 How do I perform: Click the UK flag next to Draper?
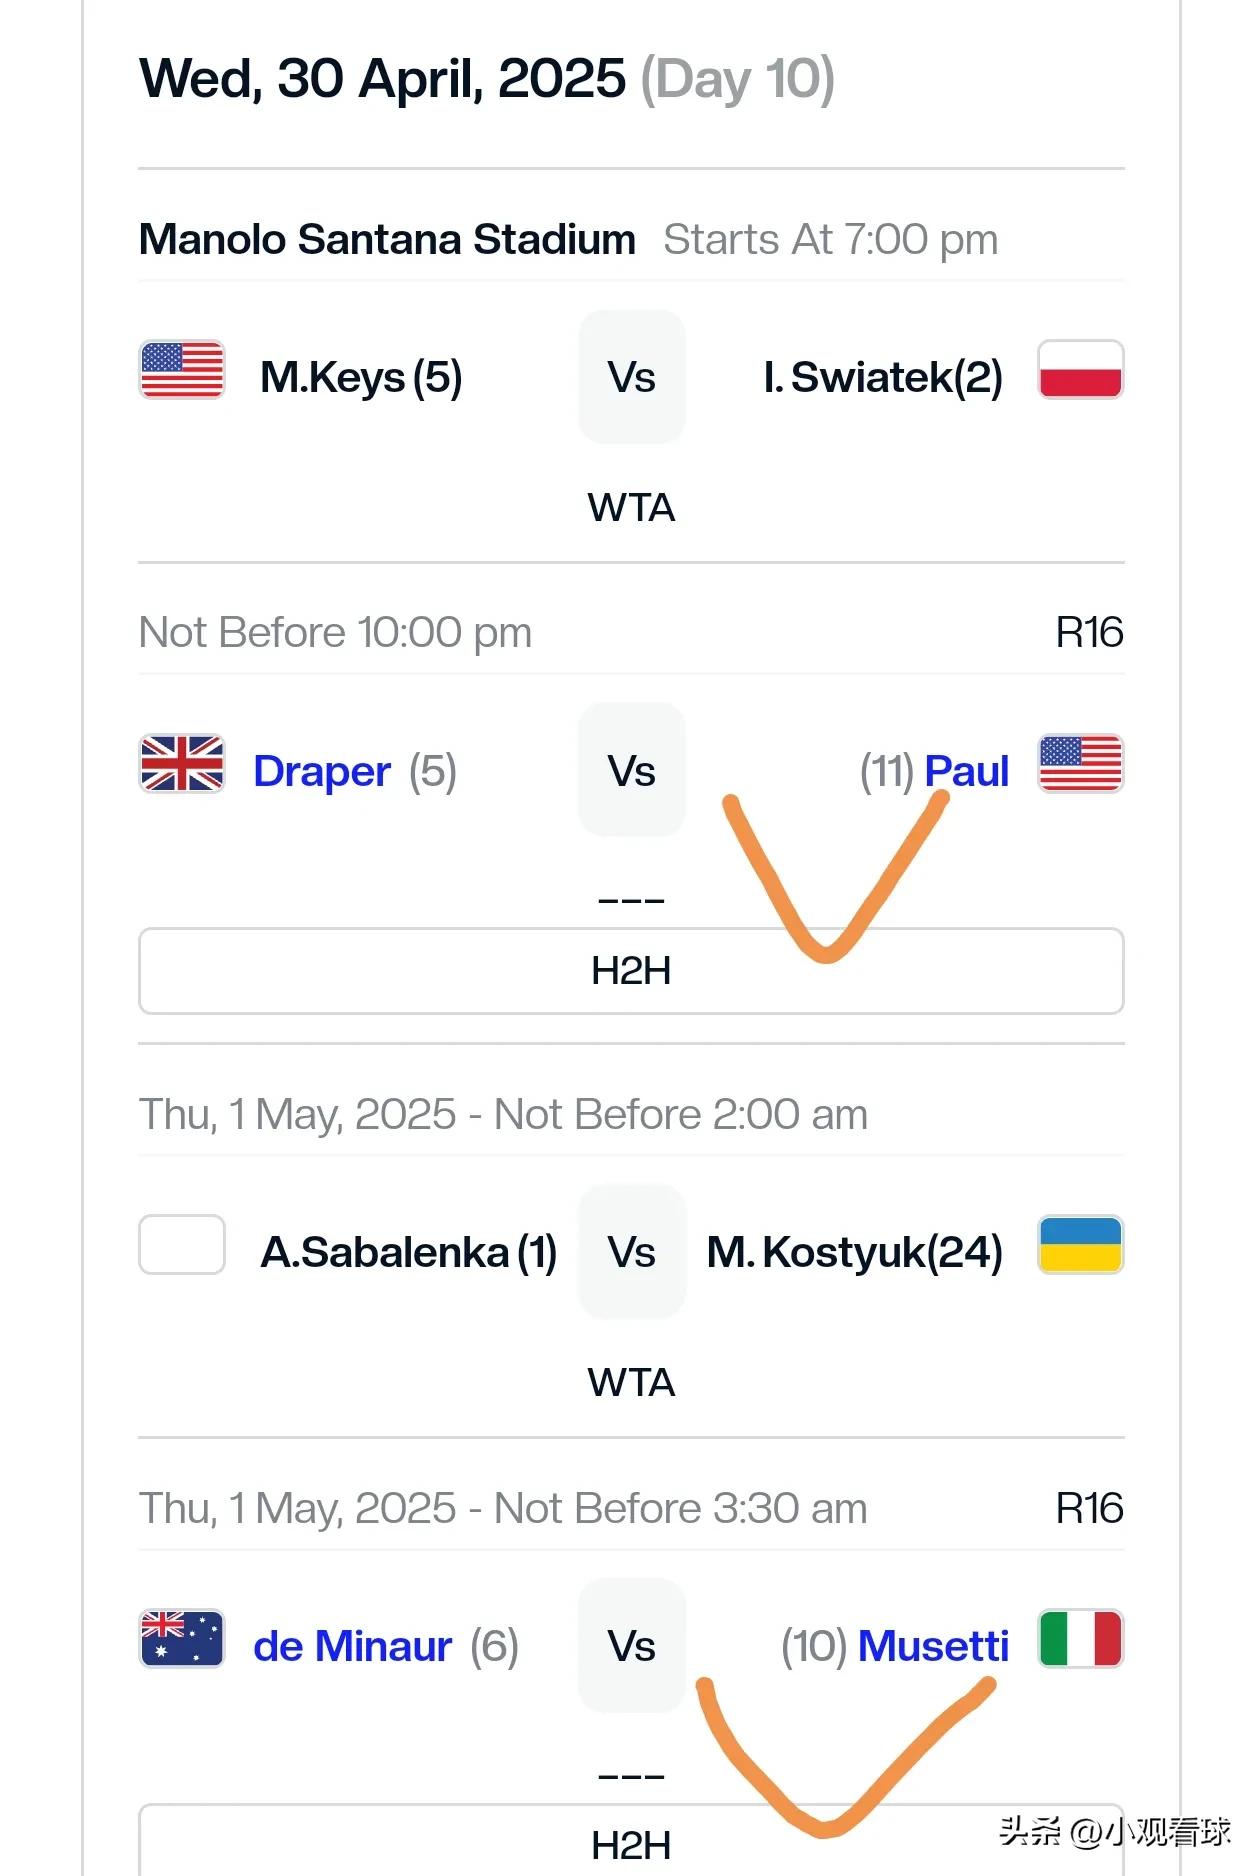pos(182,763)
